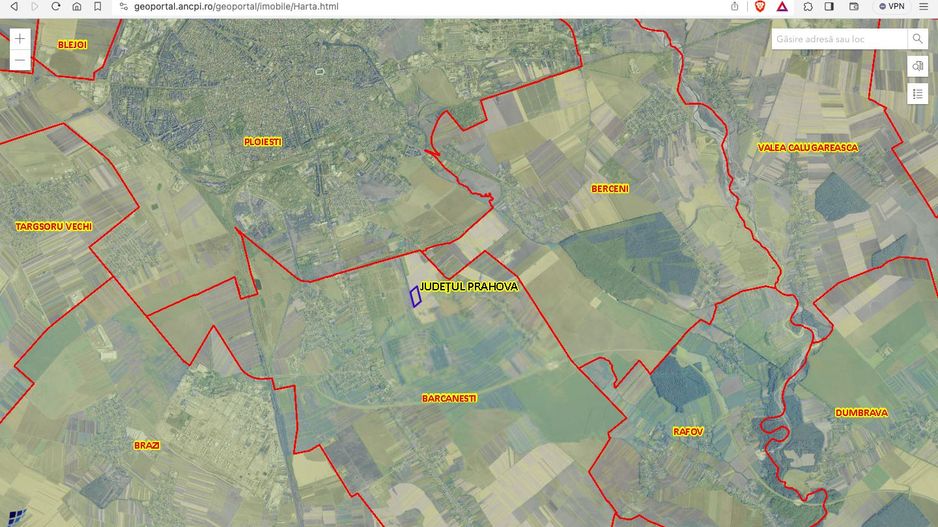Screen dimensions: 938x527
Task: Toggle the browser sidebar panel
Action: pyautogui.click(x=829, y=7)
